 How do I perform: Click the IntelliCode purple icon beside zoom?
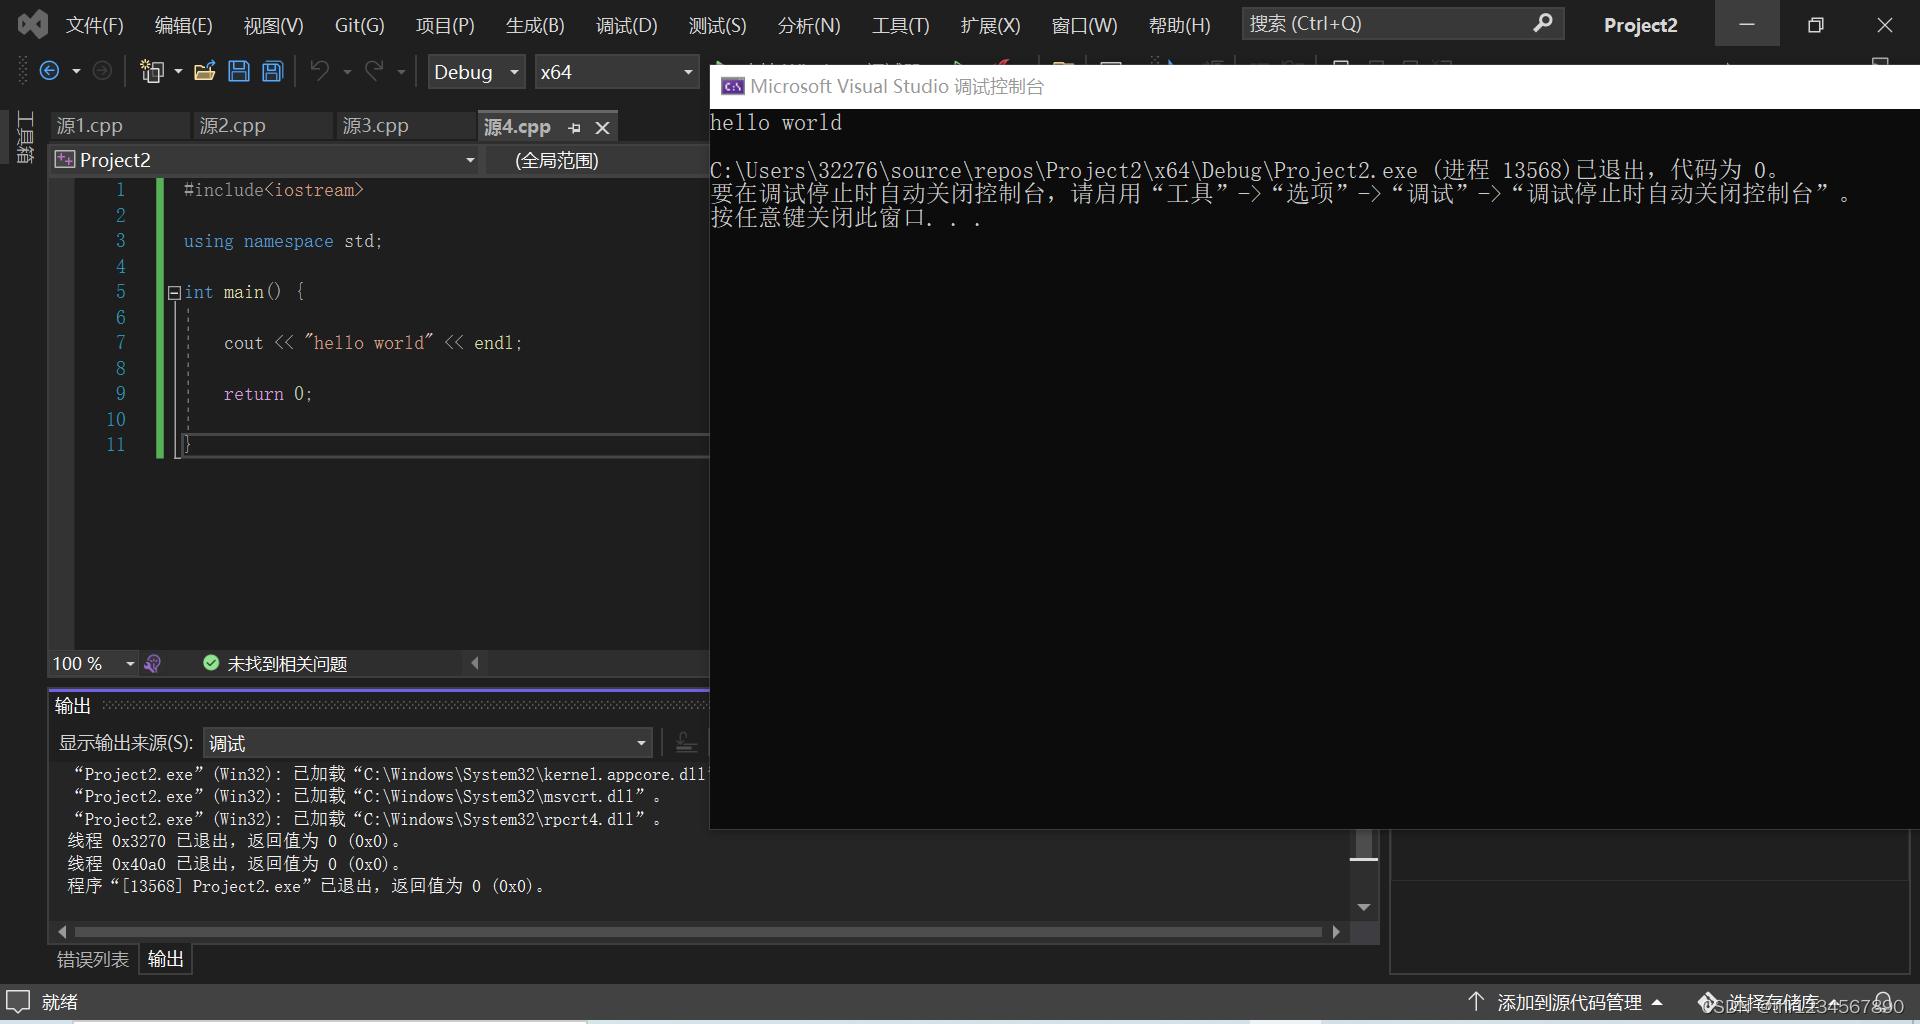click(x=153, y=663)
